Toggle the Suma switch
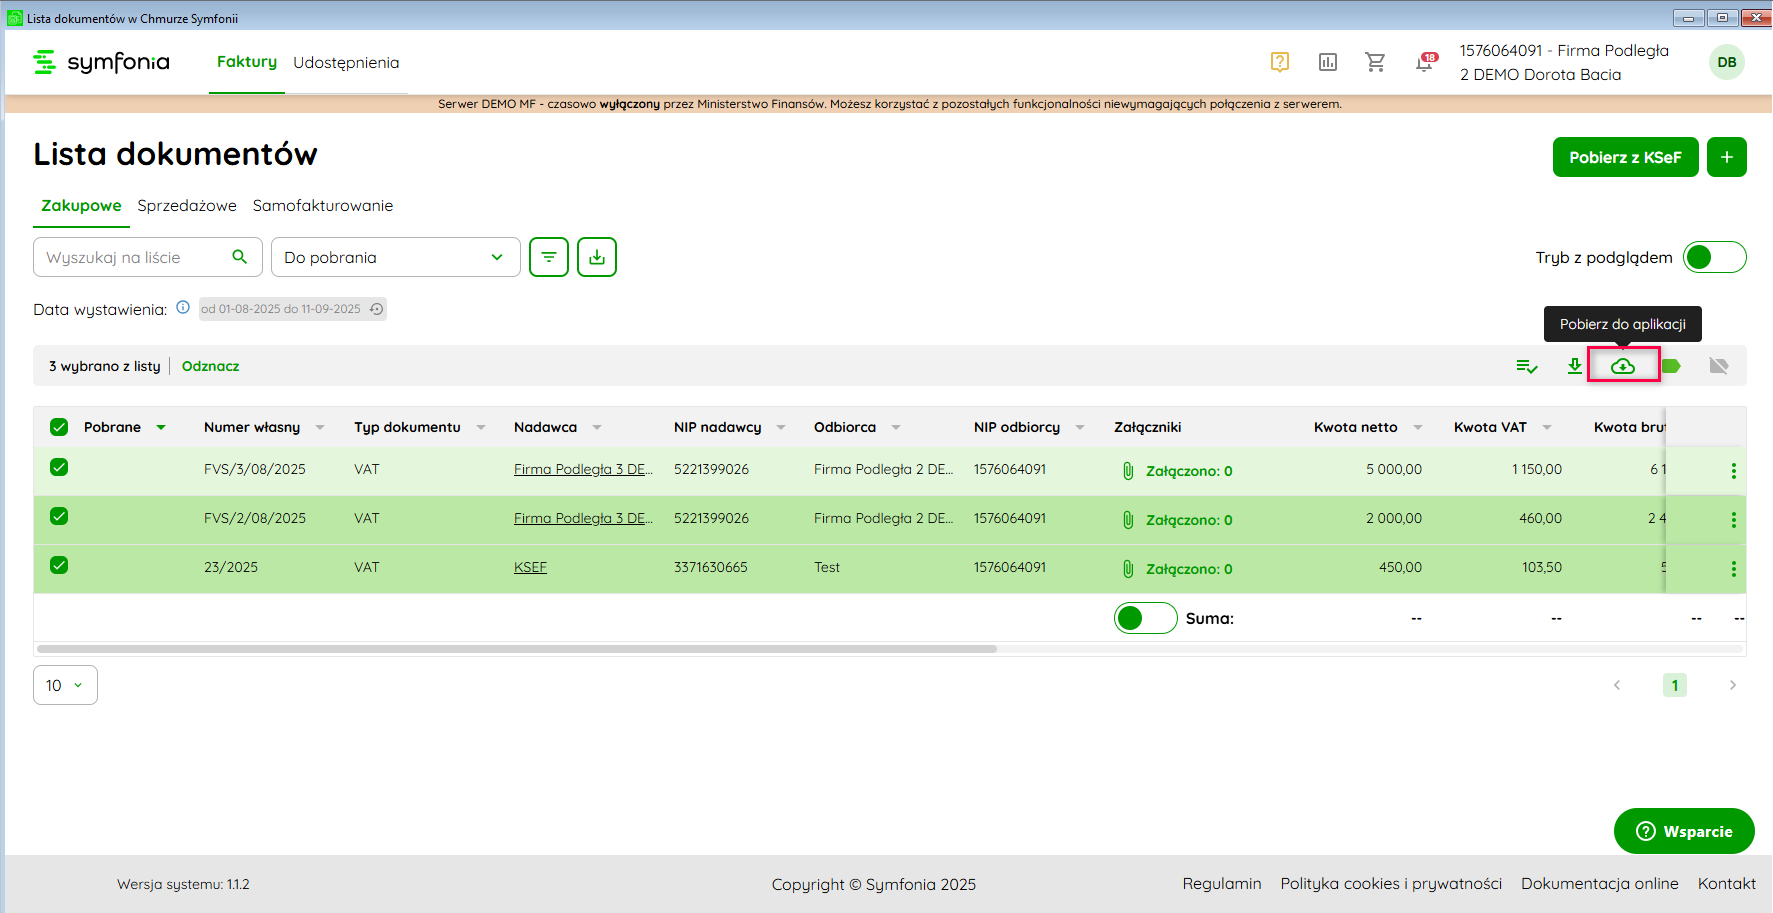This screenshot has height=913, width=1773. [x=1145, y=618]
